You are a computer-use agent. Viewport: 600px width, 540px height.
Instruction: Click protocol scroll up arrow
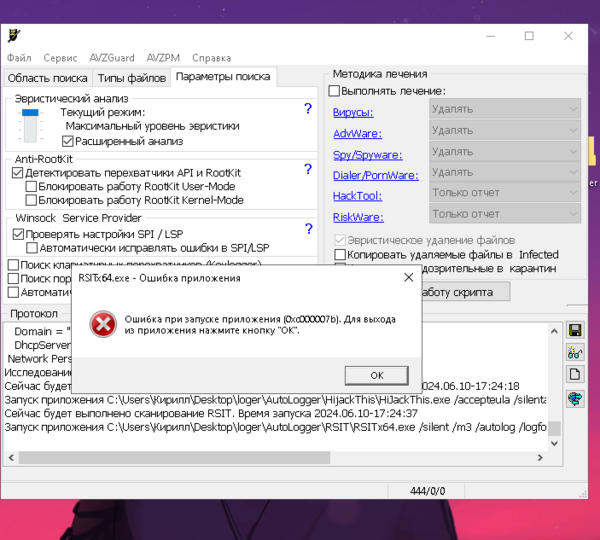(554, 331)
